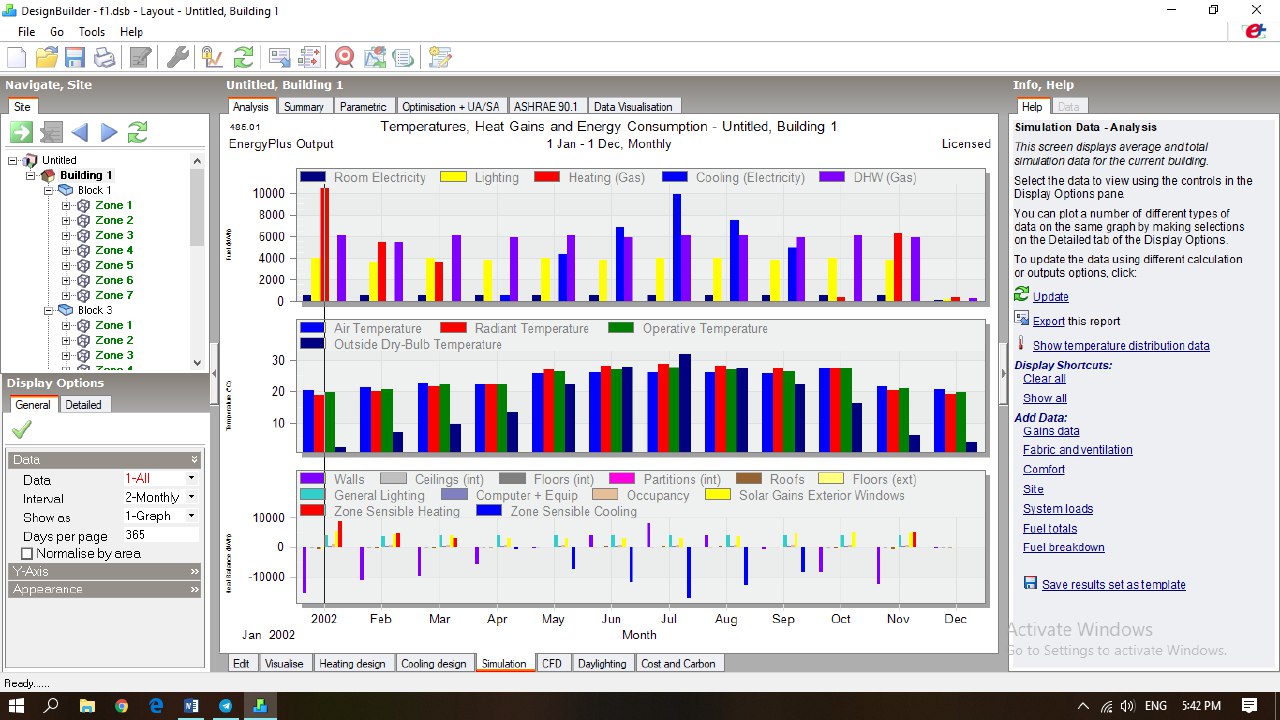The width and height of the screenshot is (1280, 720).
Task: Click the Fuel breakdown link
Action: tap(1064, 548)
